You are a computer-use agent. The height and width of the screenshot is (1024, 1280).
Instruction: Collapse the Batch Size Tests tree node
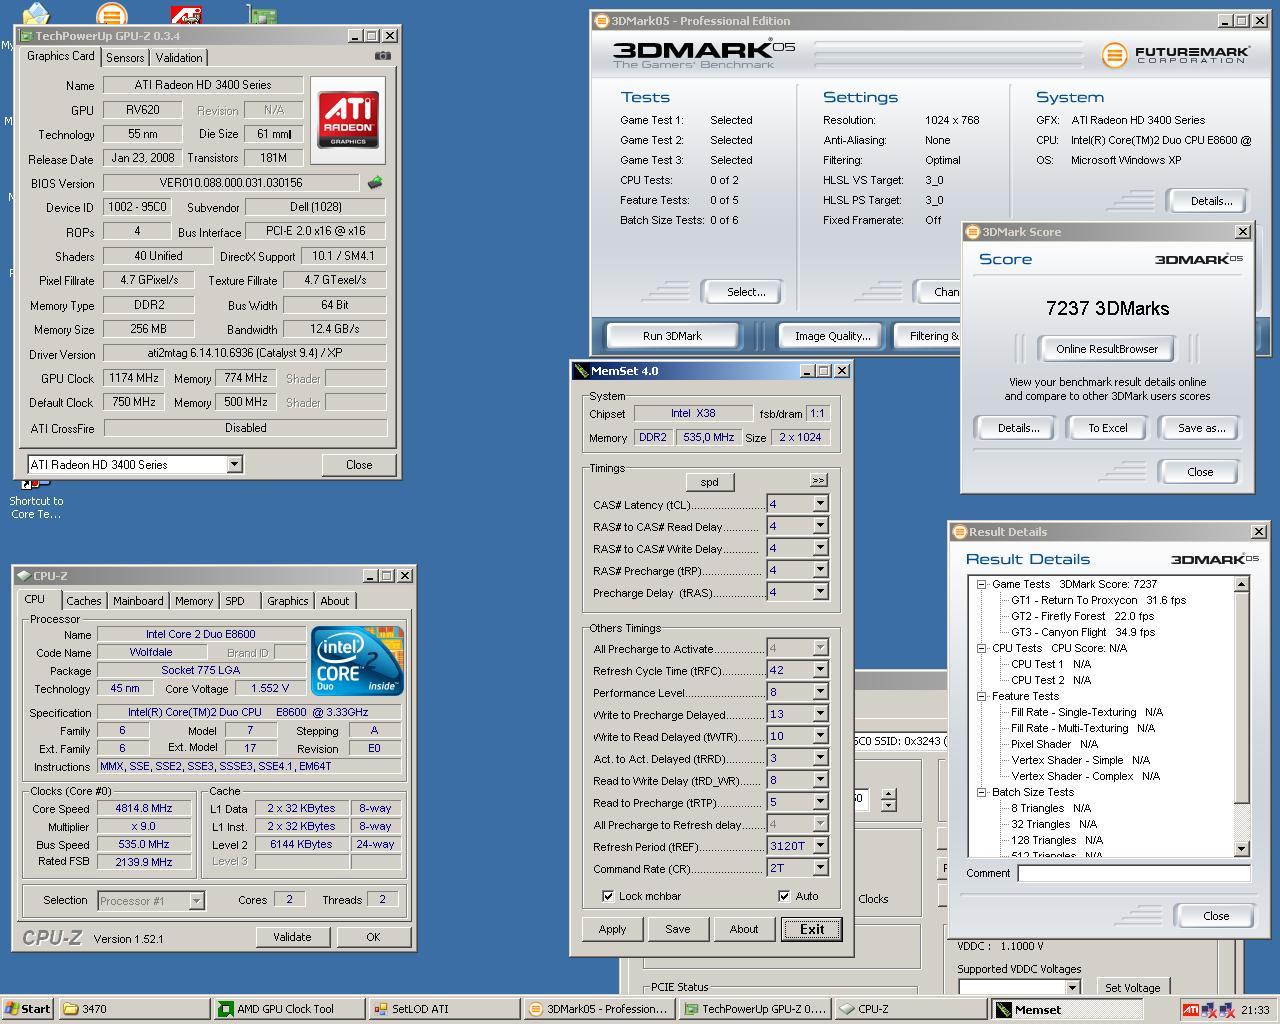click(982, 792)
